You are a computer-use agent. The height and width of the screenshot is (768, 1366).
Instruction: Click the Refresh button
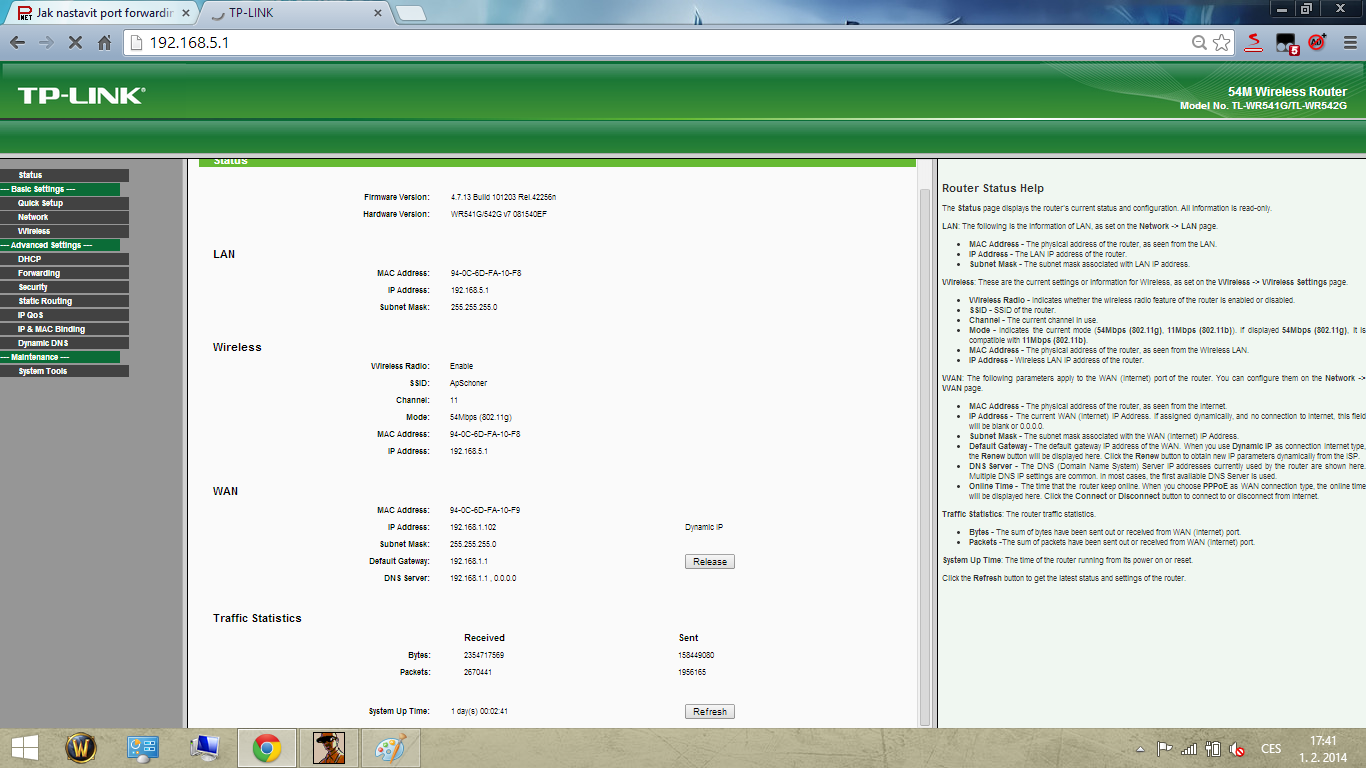[710, 712]
